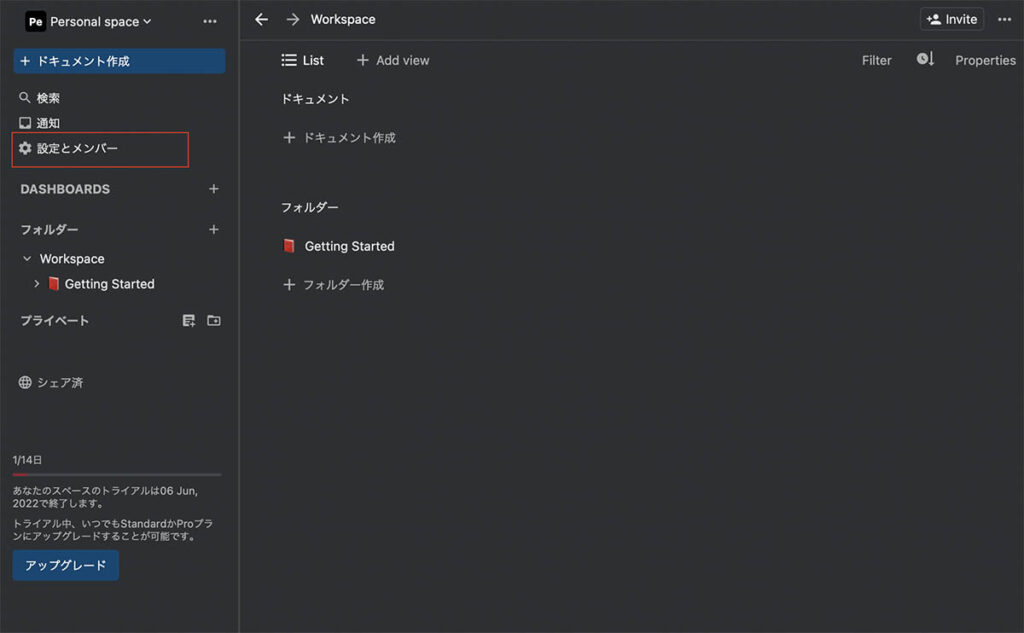Open the top-right three-dot menu
The image size is (1024, 633).
[x=1004, y=20]
